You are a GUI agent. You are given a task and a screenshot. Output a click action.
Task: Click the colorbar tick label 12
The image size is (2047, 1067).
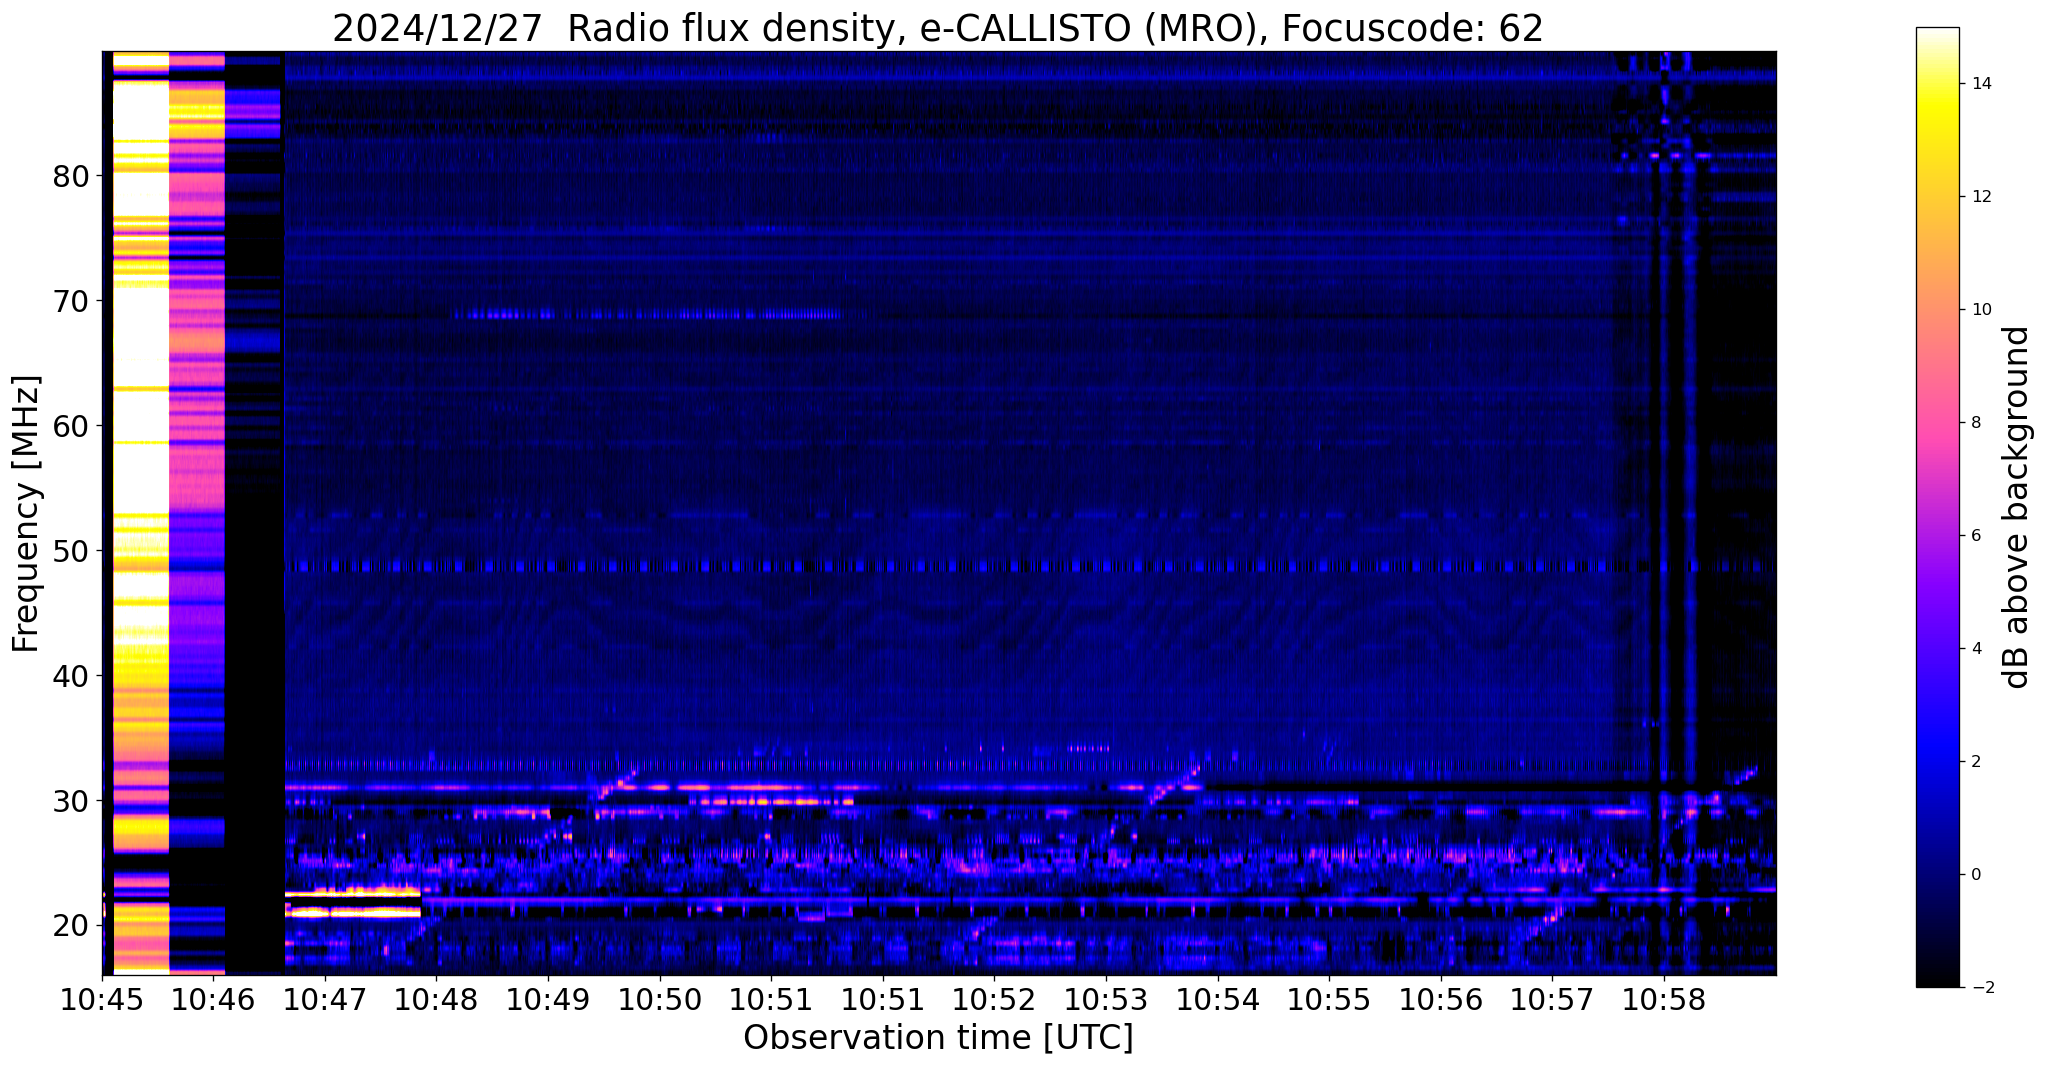coord(1980,197)
